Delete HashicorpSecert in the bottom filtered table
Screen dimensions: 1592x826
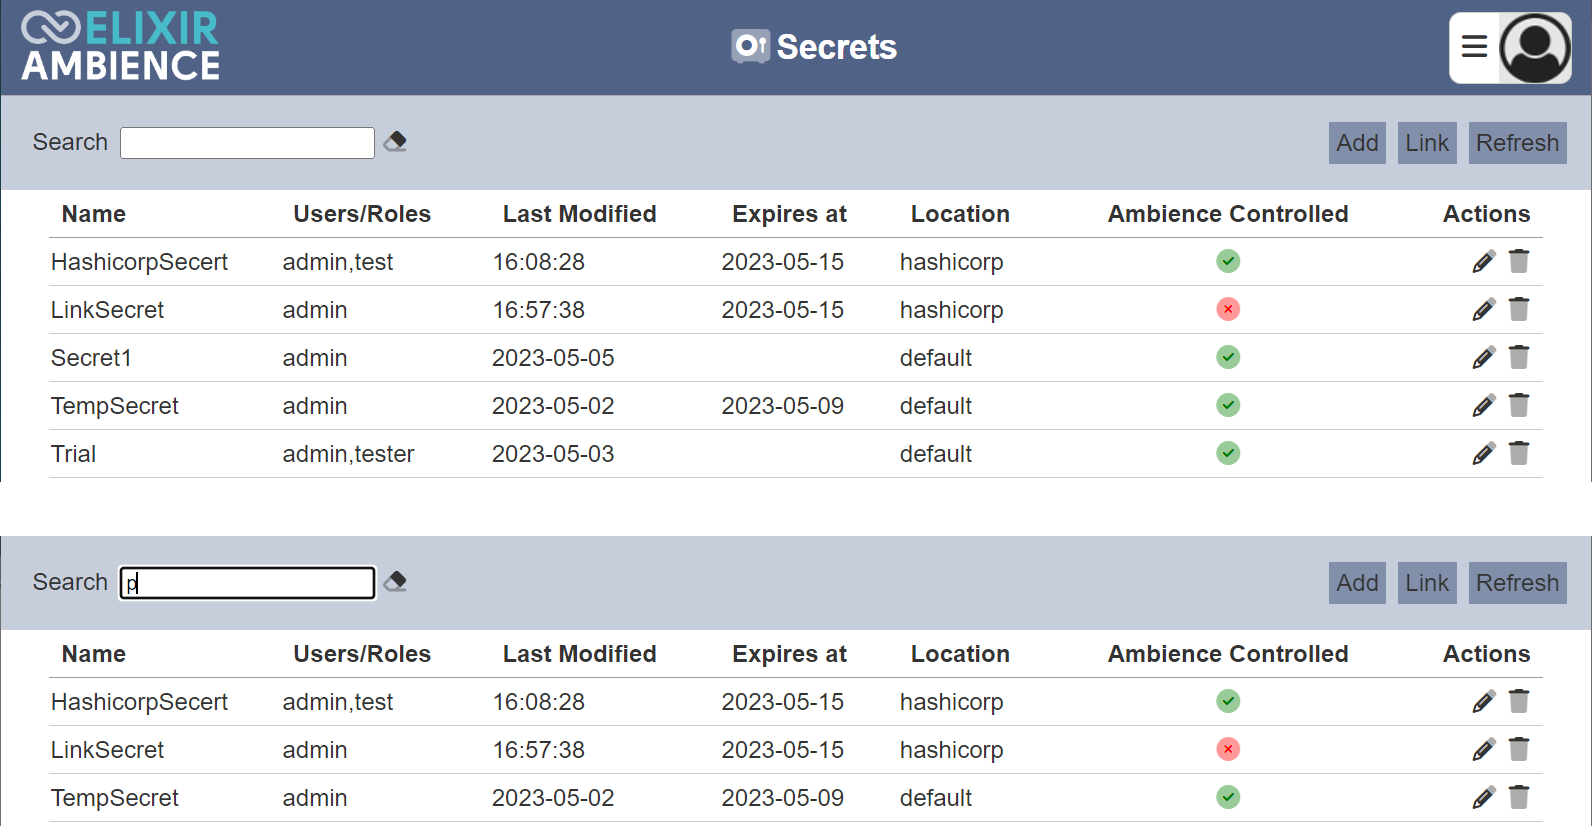coord(1519,701)
